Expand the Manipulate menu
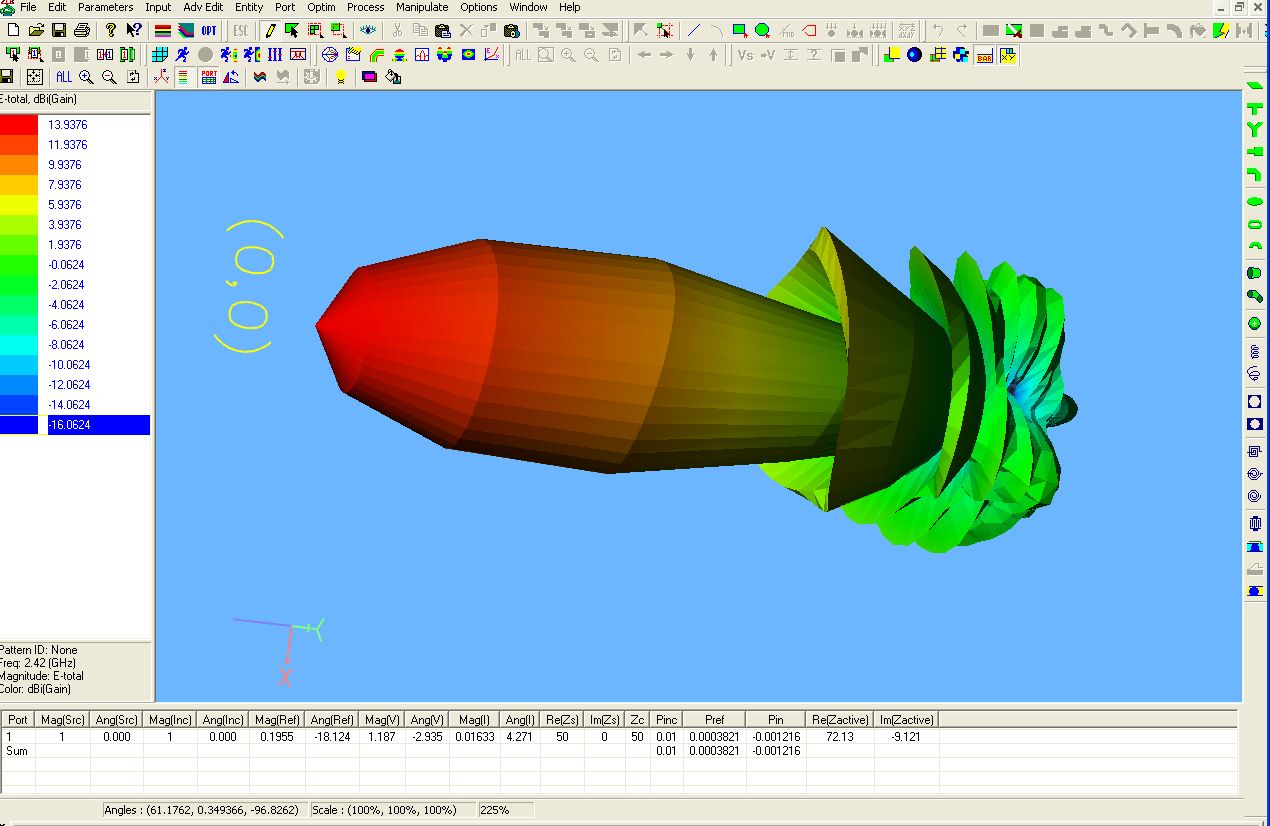1270x826 pixels. tap(422, 7)
